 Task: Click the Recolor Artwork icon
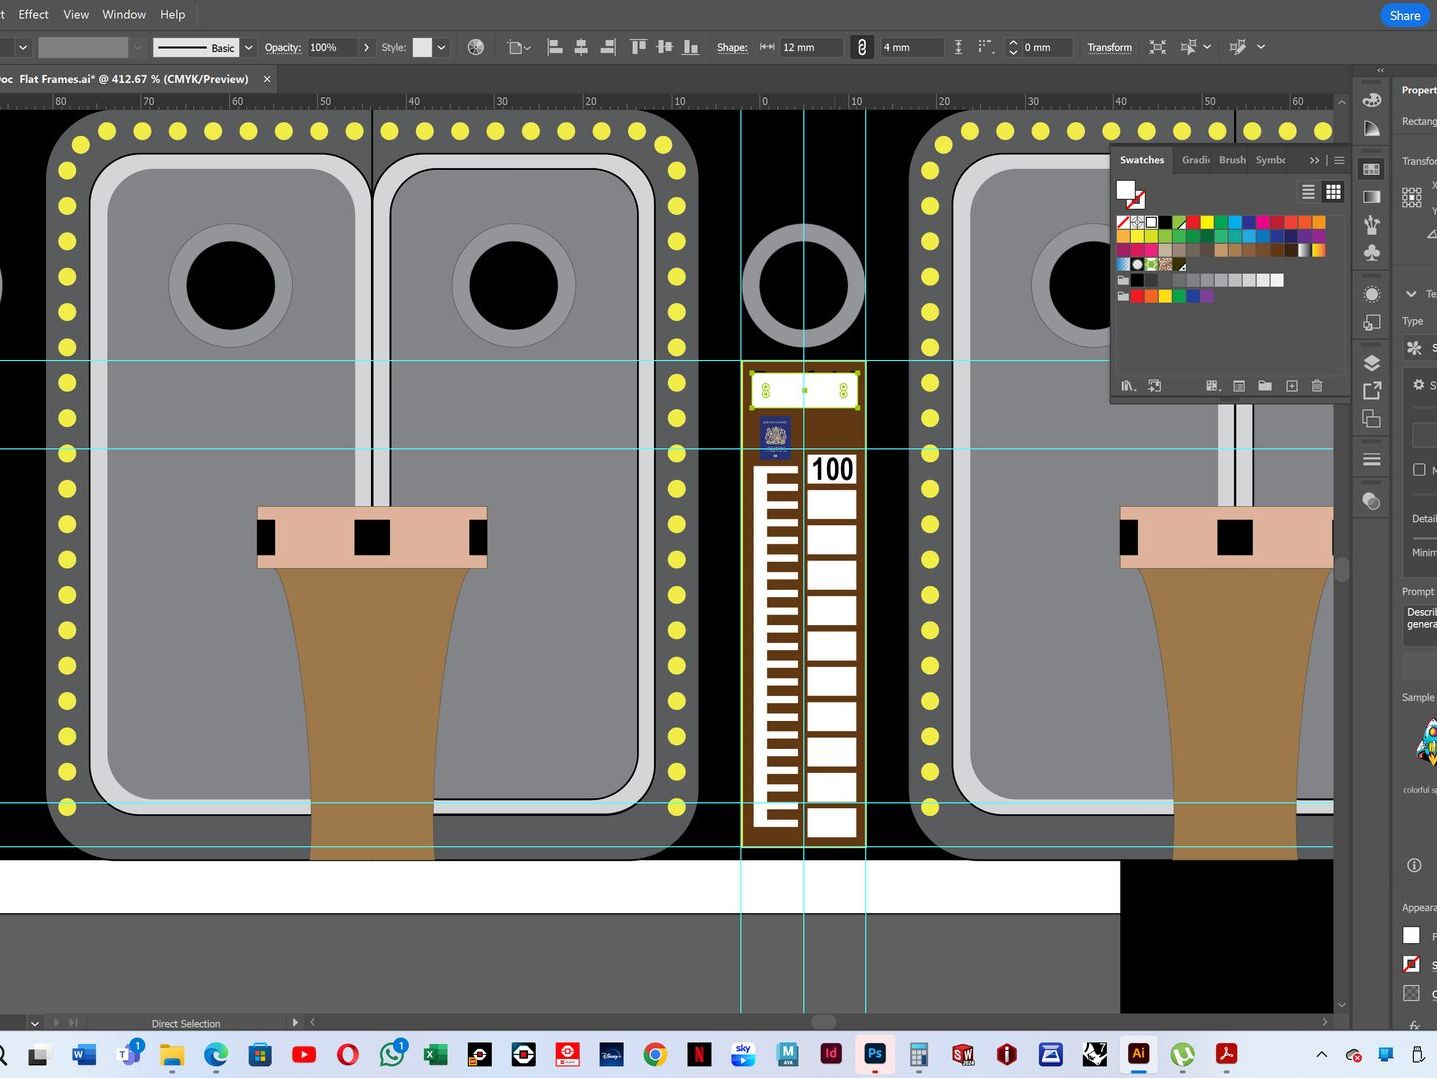pyautogui.click(x=476, y=47)
